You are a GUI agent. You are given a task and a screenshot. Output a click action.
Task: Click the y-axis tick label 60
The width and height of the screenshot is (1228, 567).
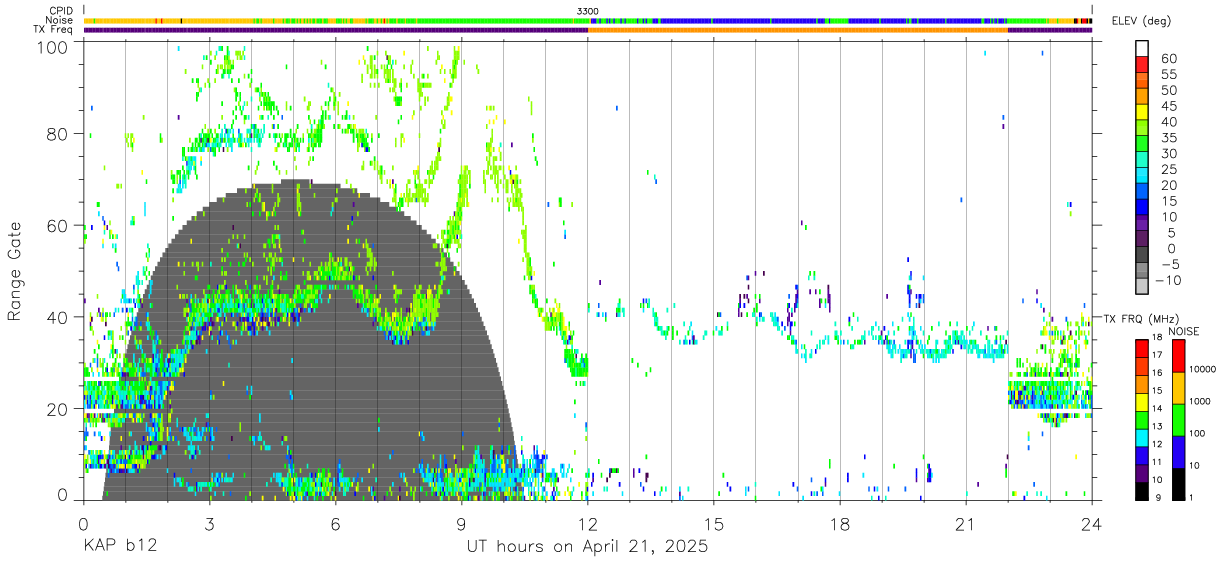pos(58,225)
